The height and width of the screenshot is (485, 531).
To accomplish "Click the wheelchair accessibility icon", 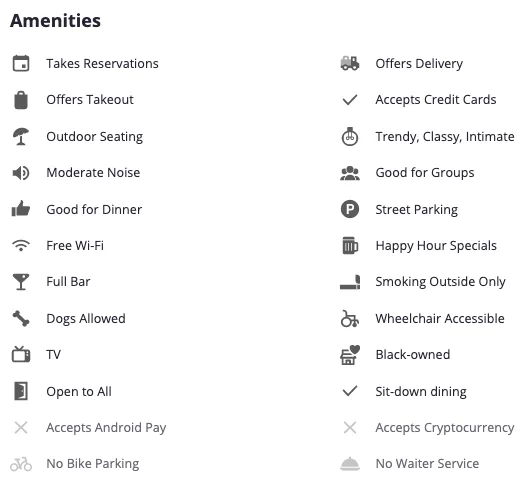I will coord(350,319).
